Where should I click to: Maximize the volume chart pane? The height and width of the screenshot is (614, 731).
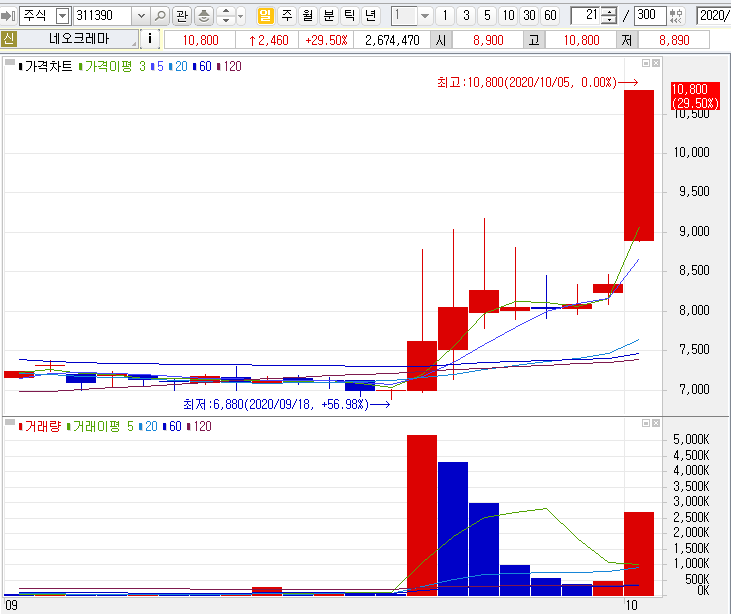[646, 423]
